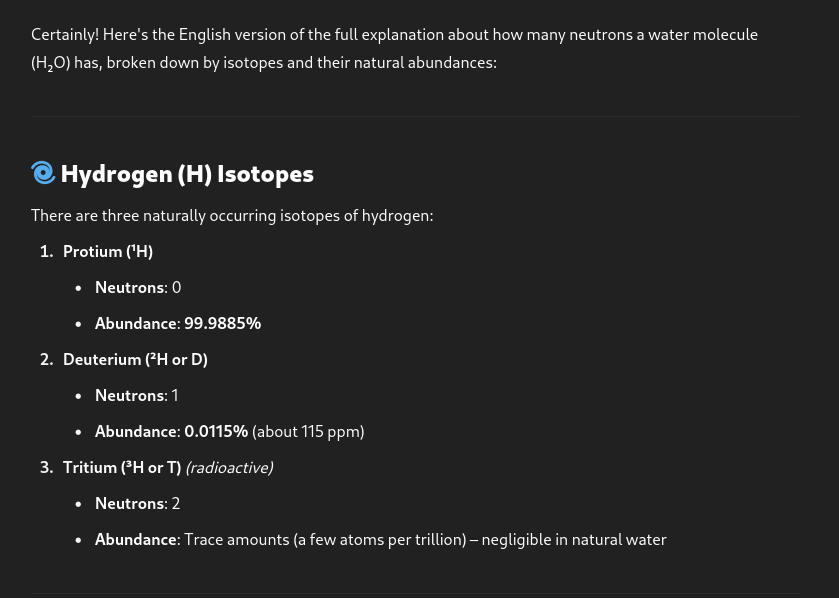Click the "Abundance" label under Deuterium

(136, 431)
